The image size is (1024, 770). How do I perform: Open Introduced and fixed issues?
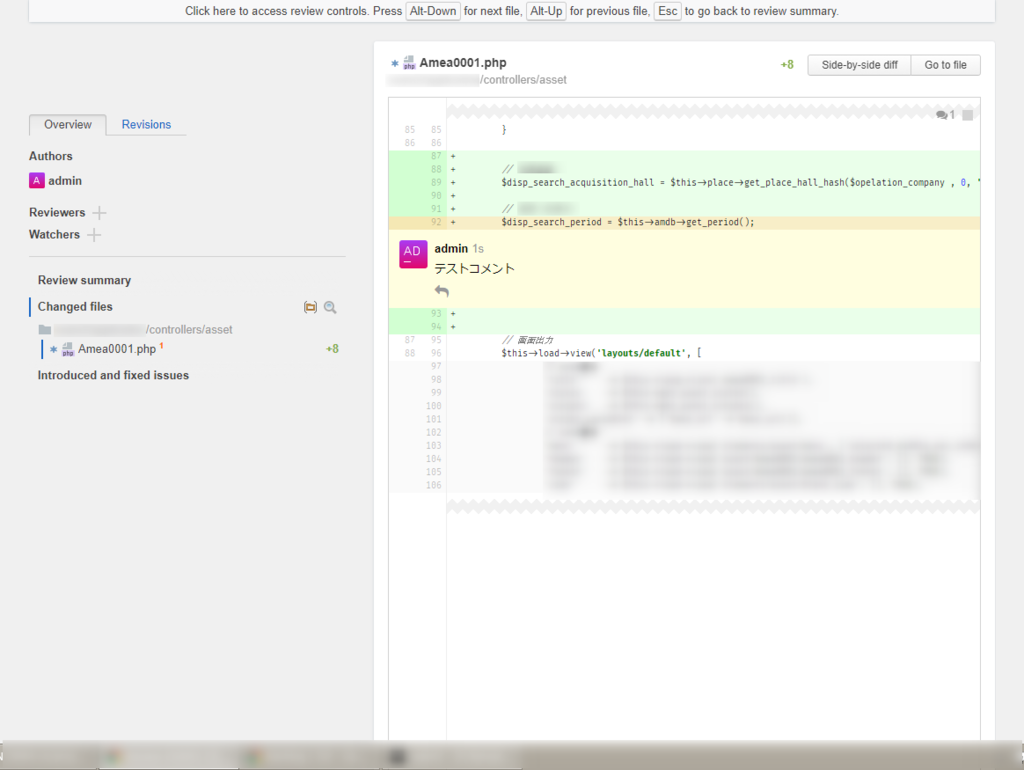coord(113,375)
